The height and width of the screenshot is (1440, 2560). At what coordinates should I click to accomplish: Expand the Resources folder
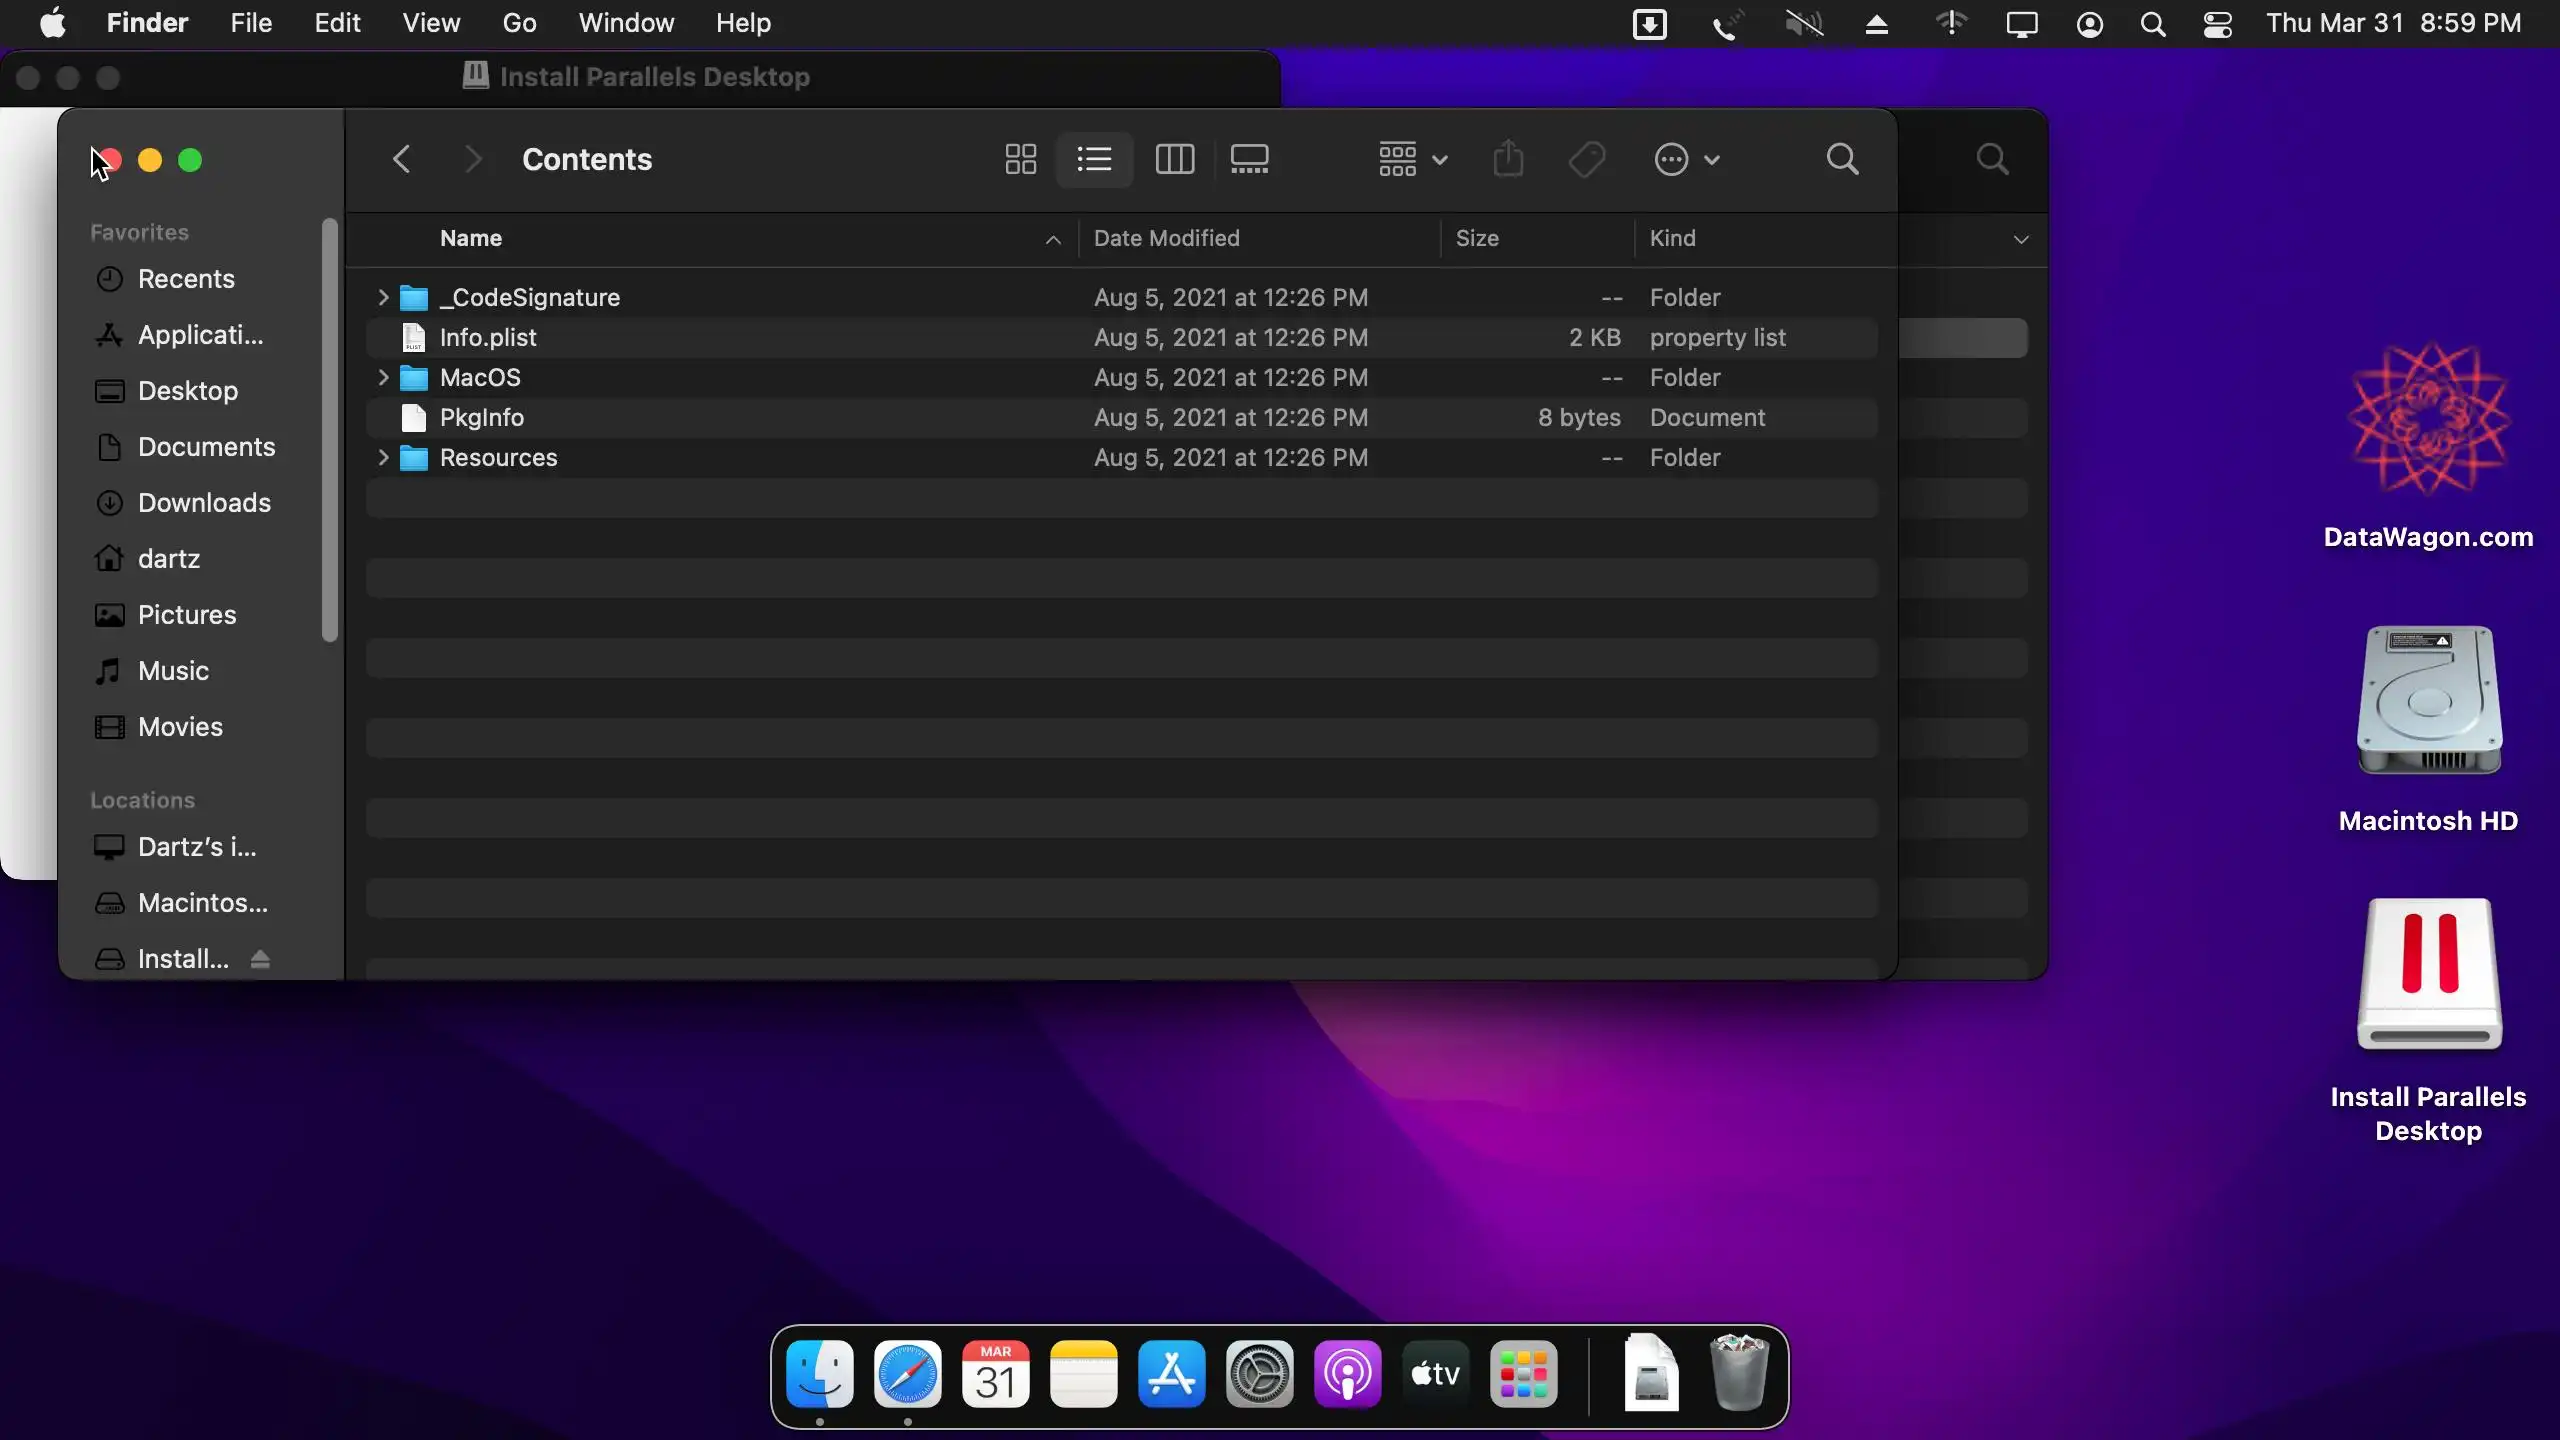click(x=382, y=457)
